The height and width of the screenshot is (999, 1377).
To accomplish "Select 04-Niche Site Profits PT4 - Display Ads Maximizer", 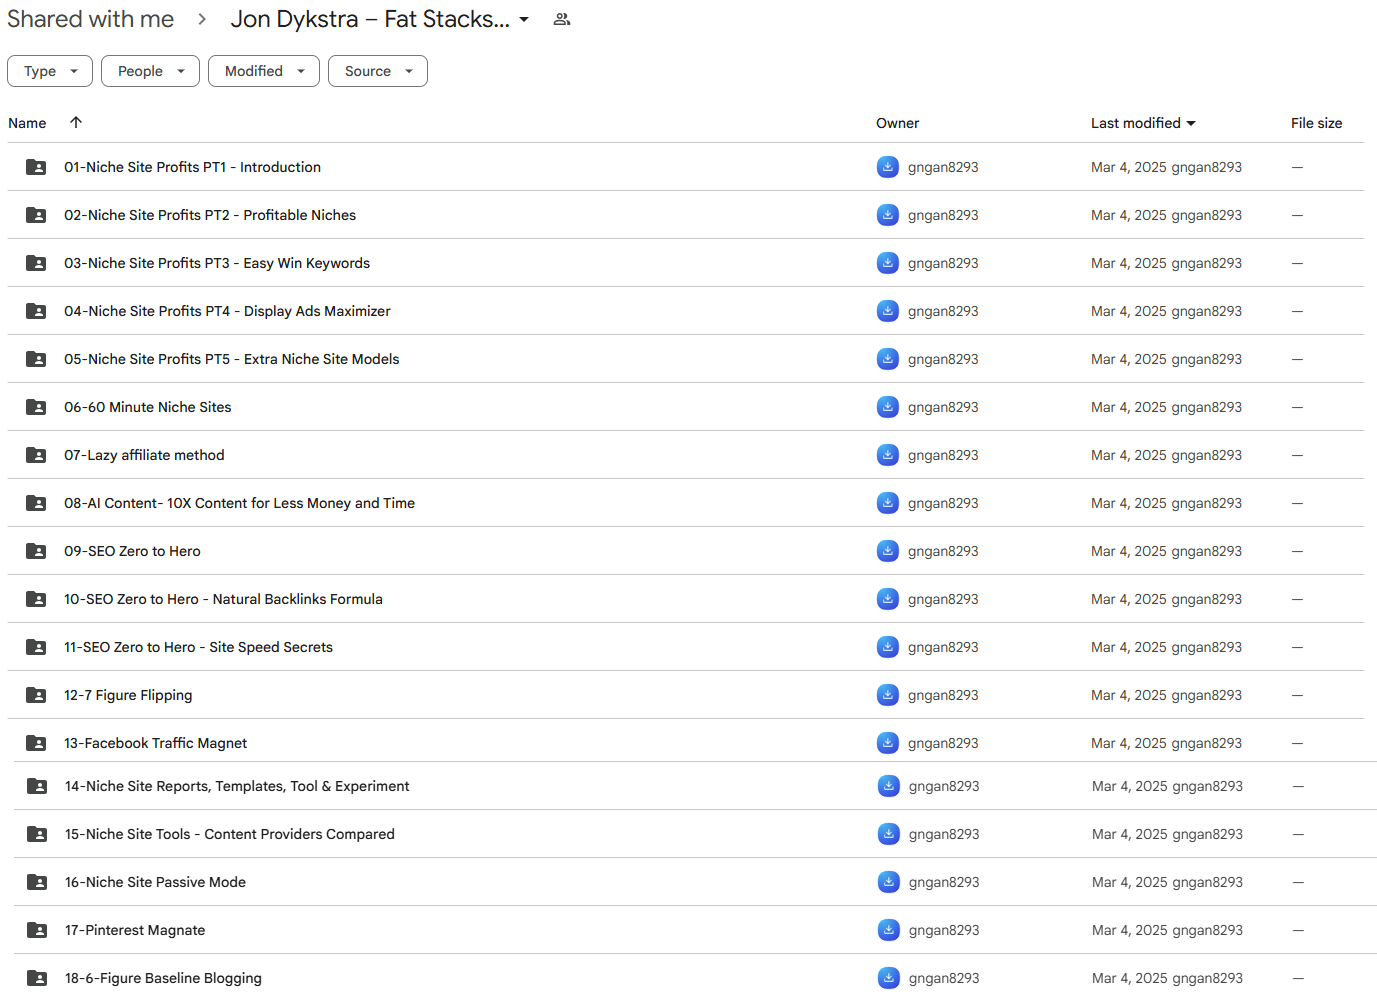I will click(x=227, y=311).
